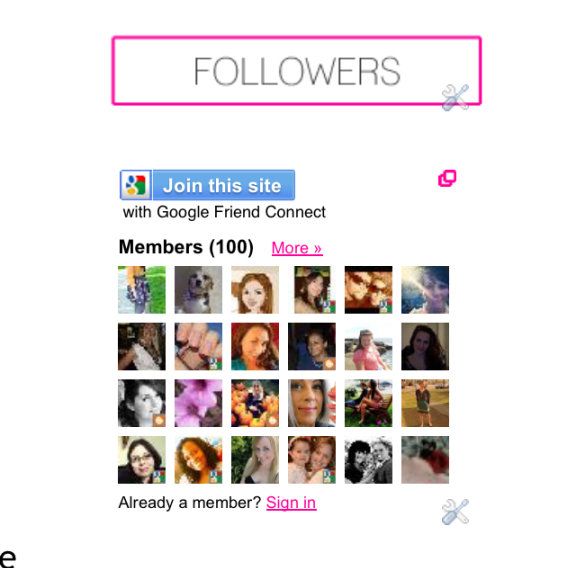Image resolution: width=572 pixels, height=568 pixels.
Task: Select the girl in pink by sea avatar
Action: pyautogui.click(x=368, y=346)
